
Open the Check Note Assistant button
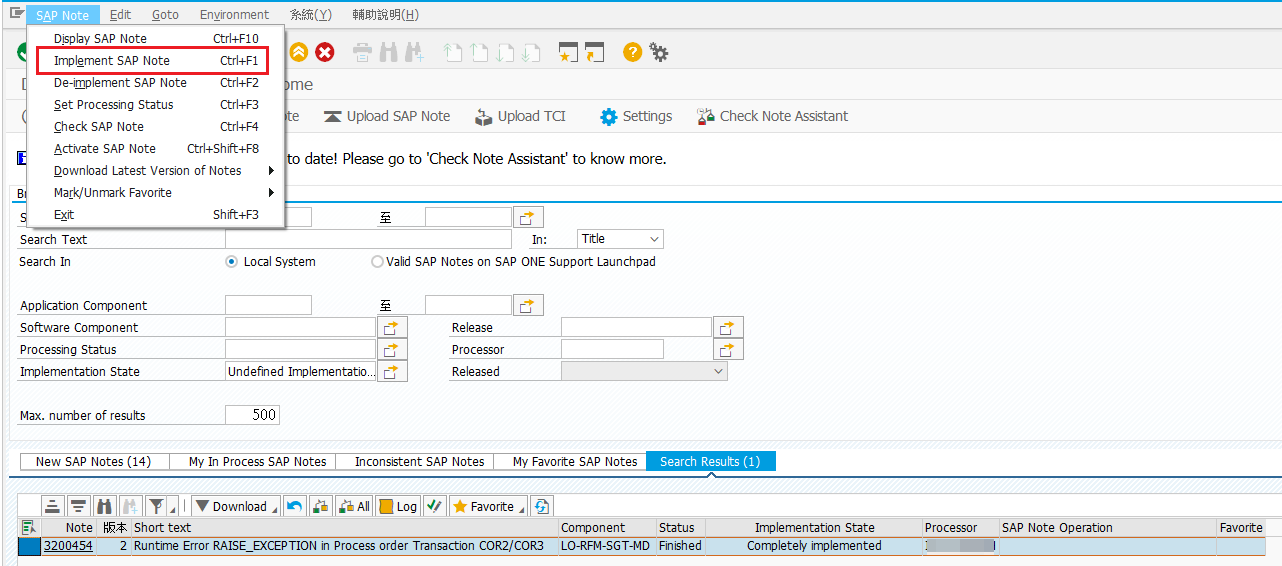772,116
